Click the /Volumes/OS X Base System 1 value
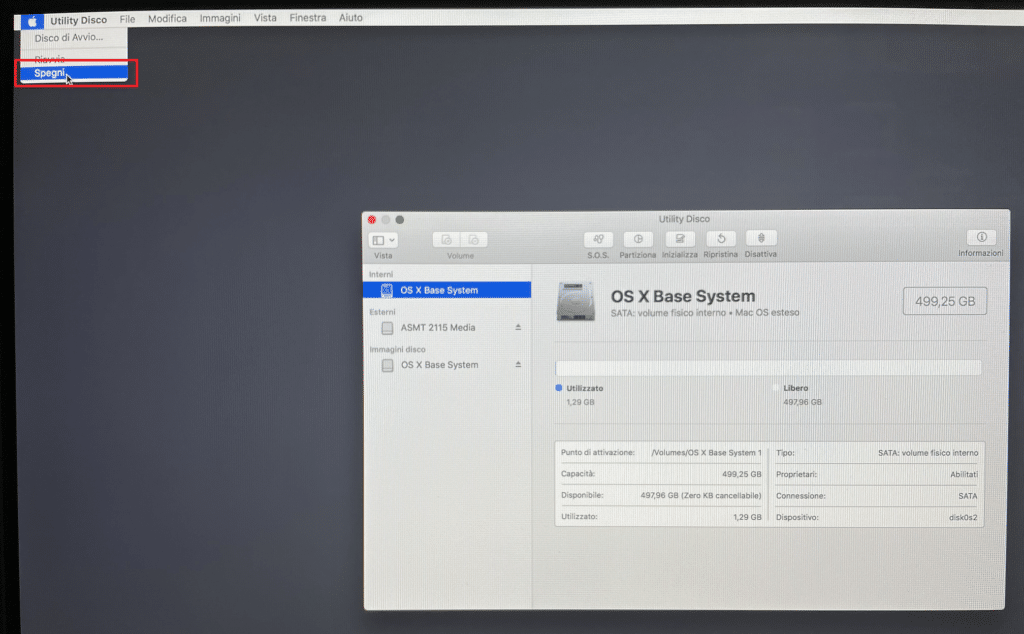The image size is (1024, 634). point(706,452)
